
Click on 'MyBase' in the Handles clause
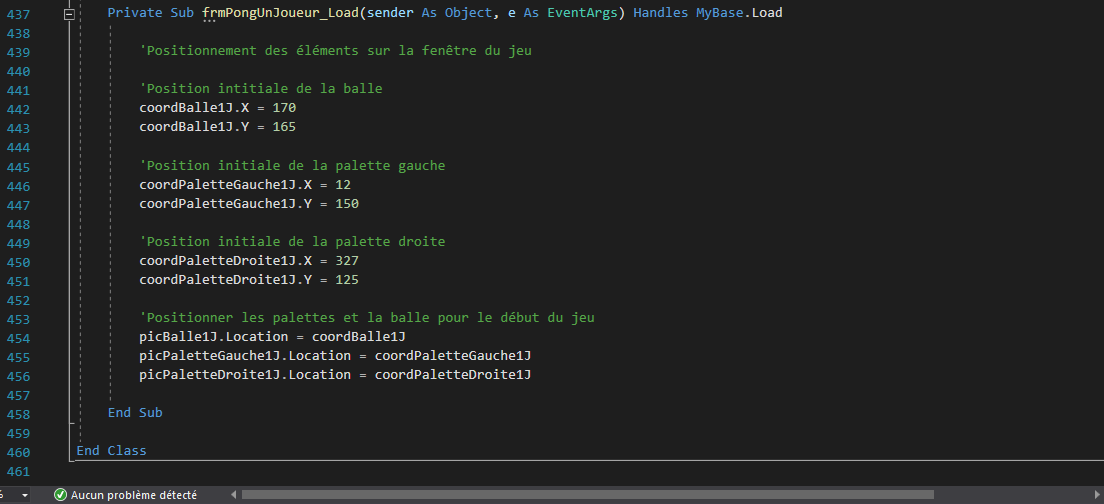point(720,13)
